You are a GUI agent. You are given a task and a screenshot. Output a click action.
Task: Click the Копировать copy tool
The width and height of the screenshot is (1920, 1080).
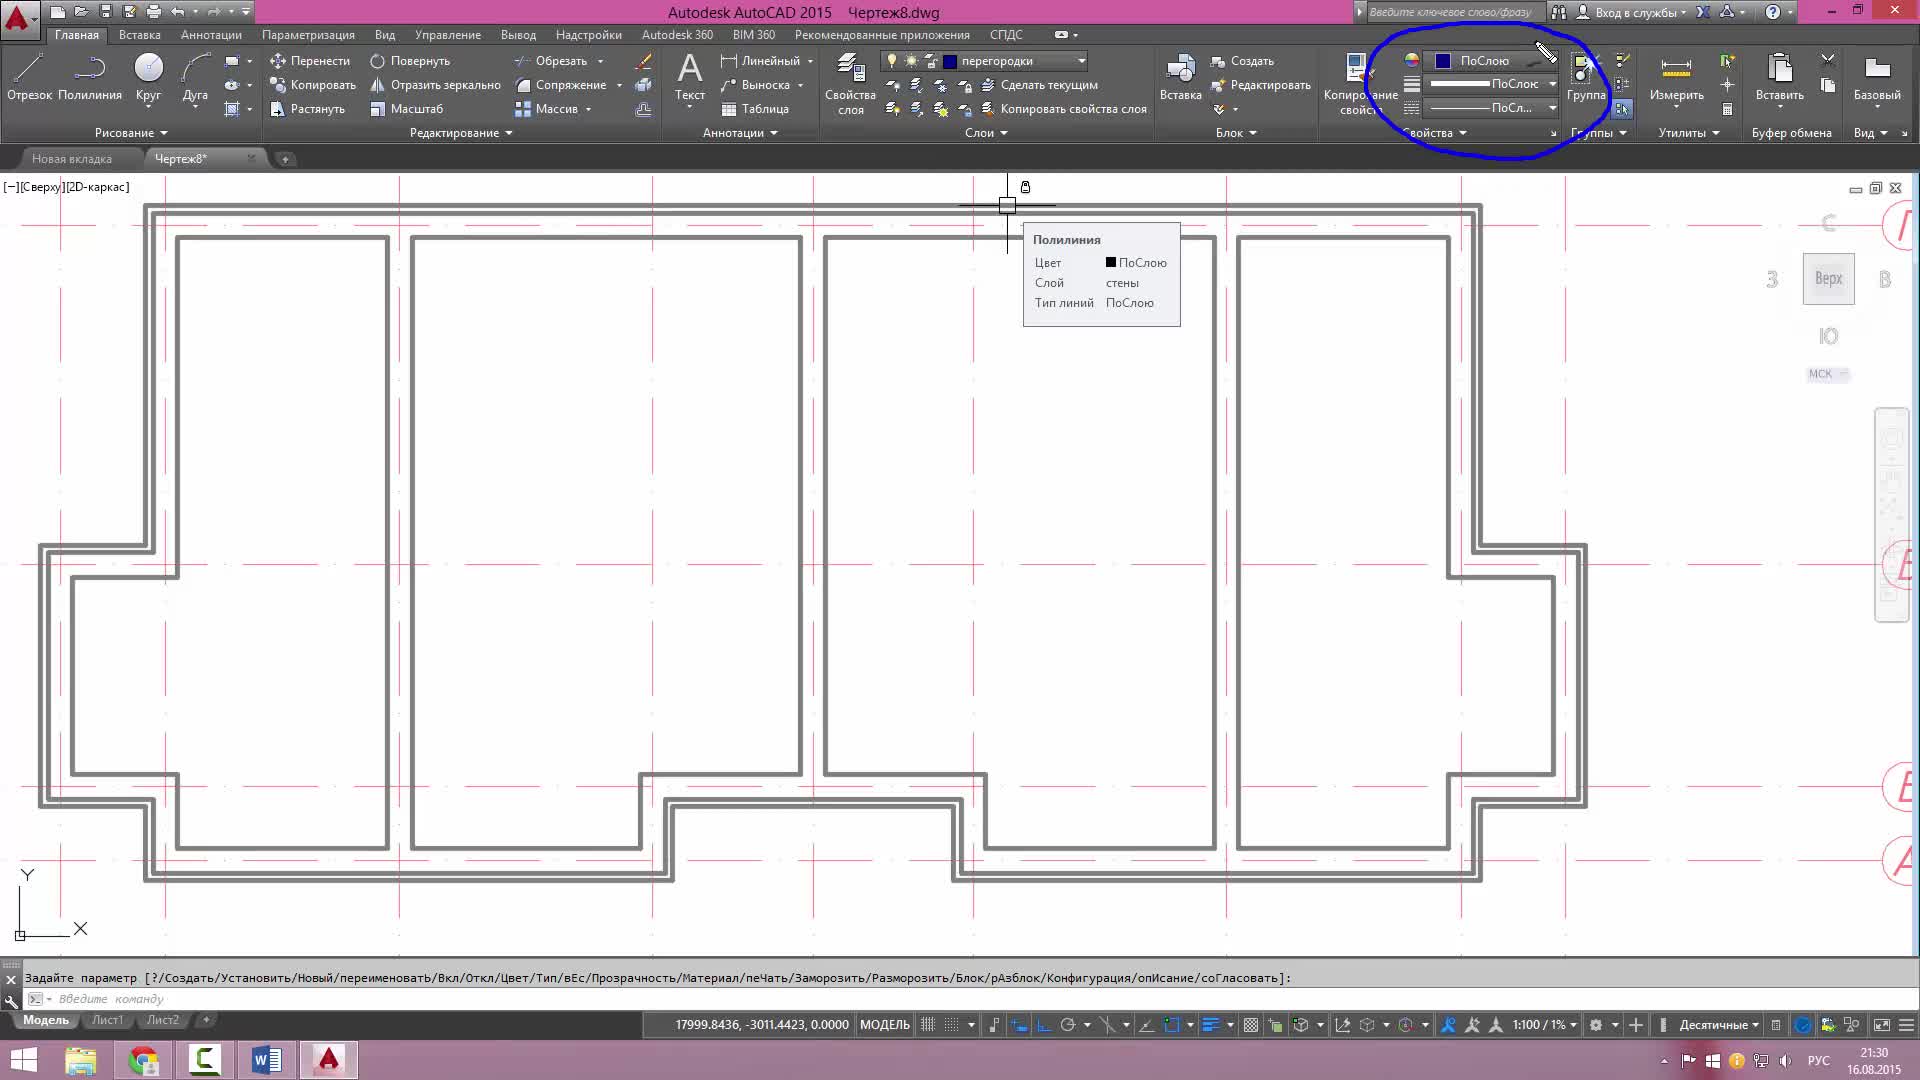[312, 85]
